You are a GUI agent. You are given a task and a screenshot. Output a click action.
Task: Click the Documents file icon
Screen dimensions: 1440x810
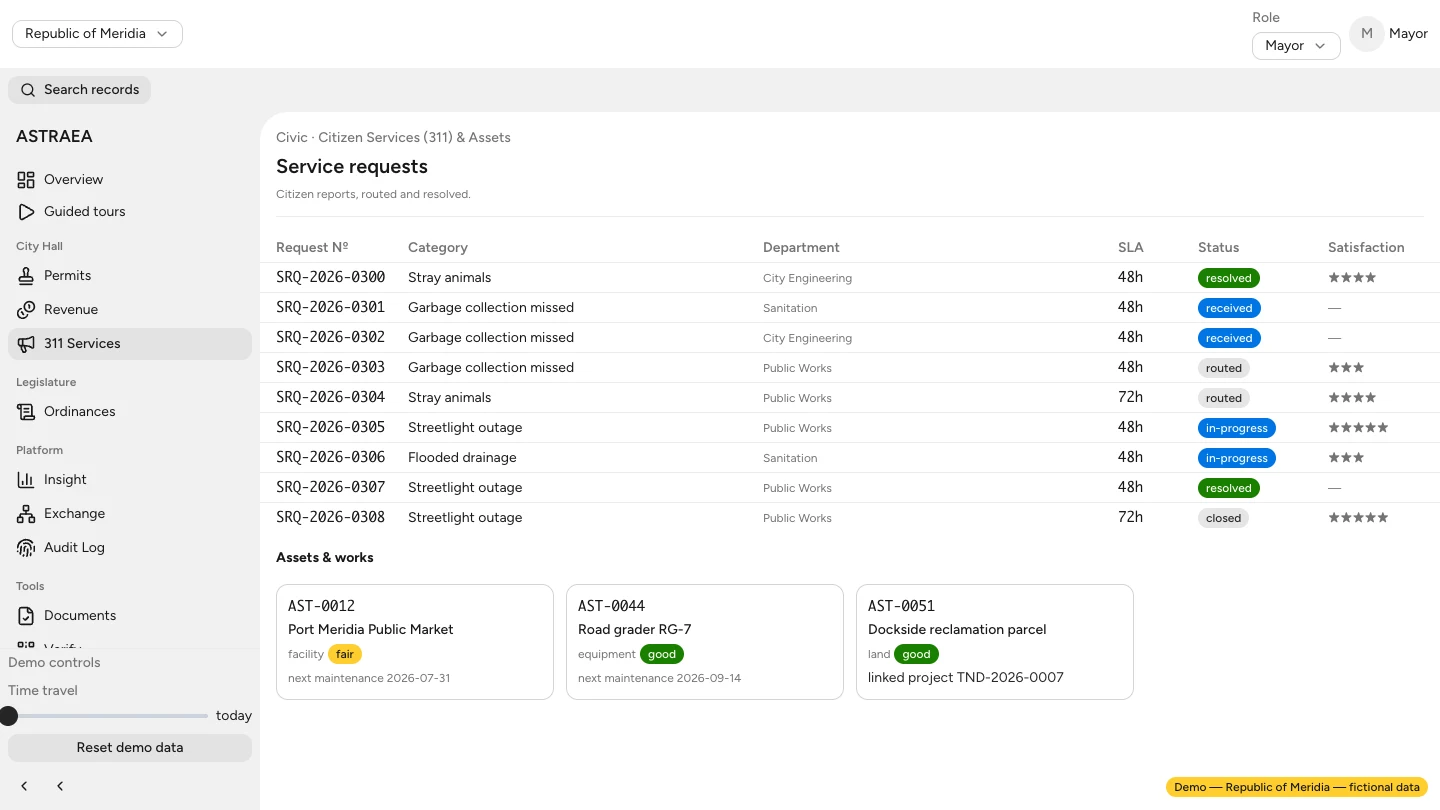[x=26, y=616]
